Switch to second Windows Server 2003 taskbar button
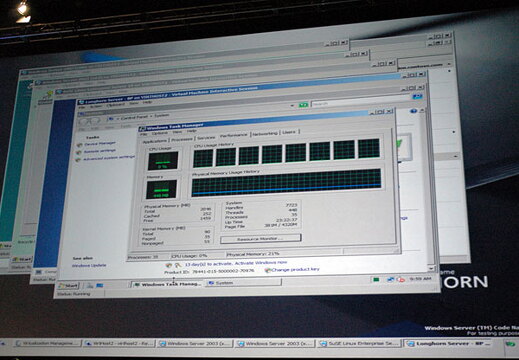519x360 pixels. 275,343
